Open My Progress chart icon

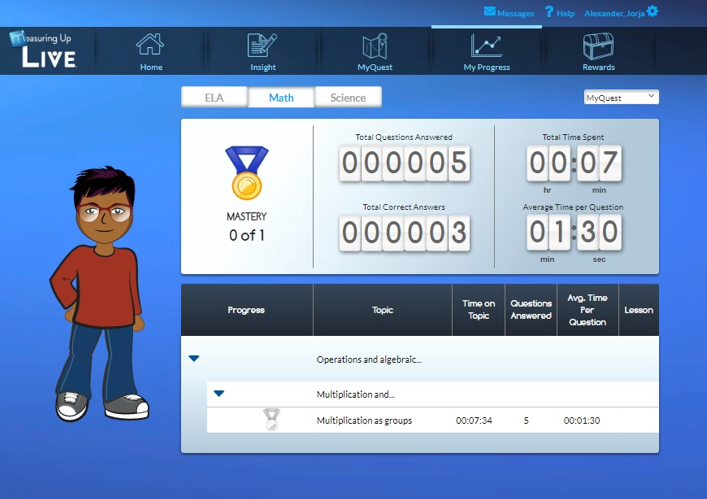pos(486,46)
